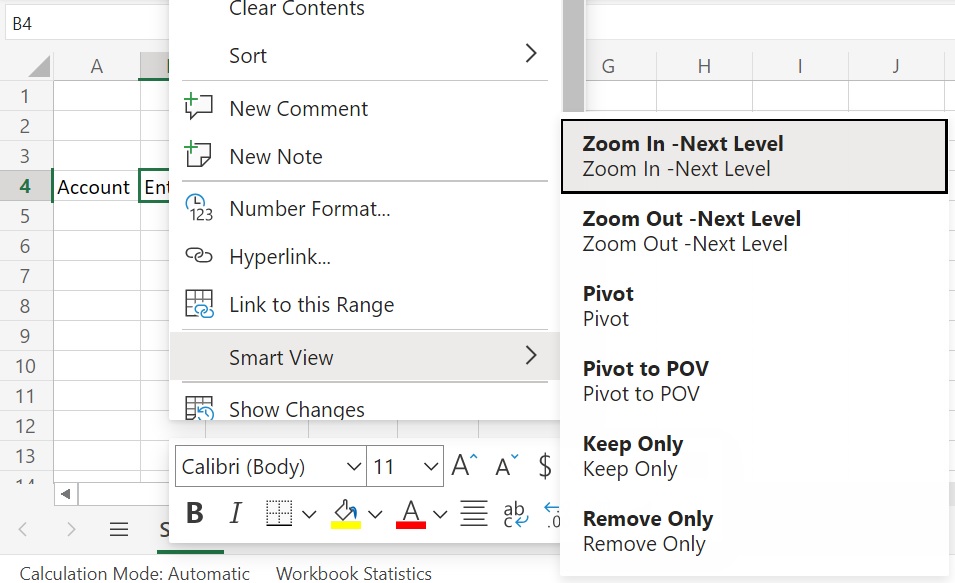Apply borders using the borders icon
This screenshot has width=955, height=583.
[280, 514]
